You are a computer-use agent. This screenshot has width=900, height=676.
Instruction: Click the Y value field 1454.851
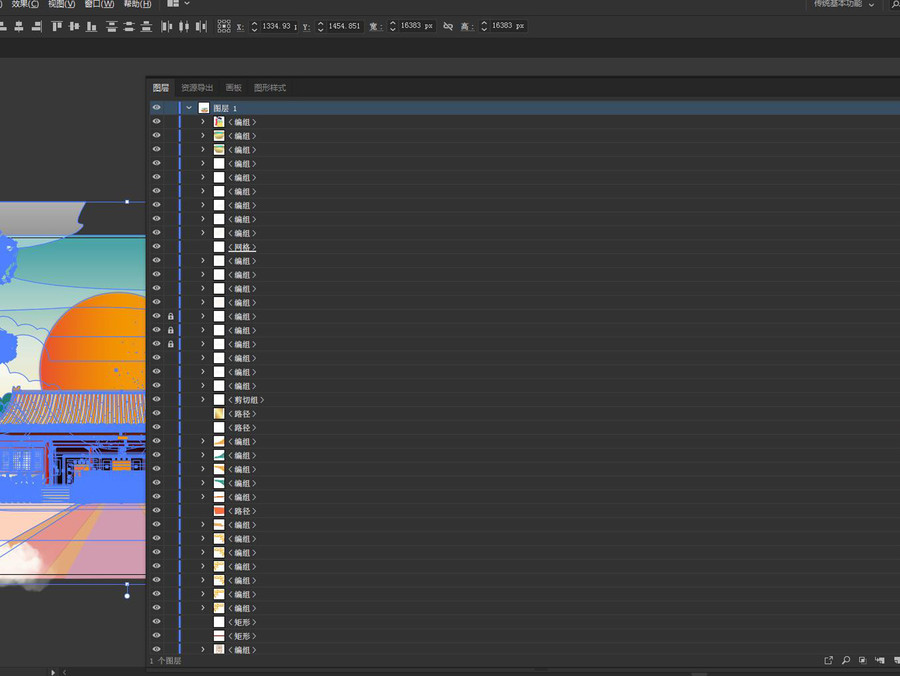(x=344, y=26)
